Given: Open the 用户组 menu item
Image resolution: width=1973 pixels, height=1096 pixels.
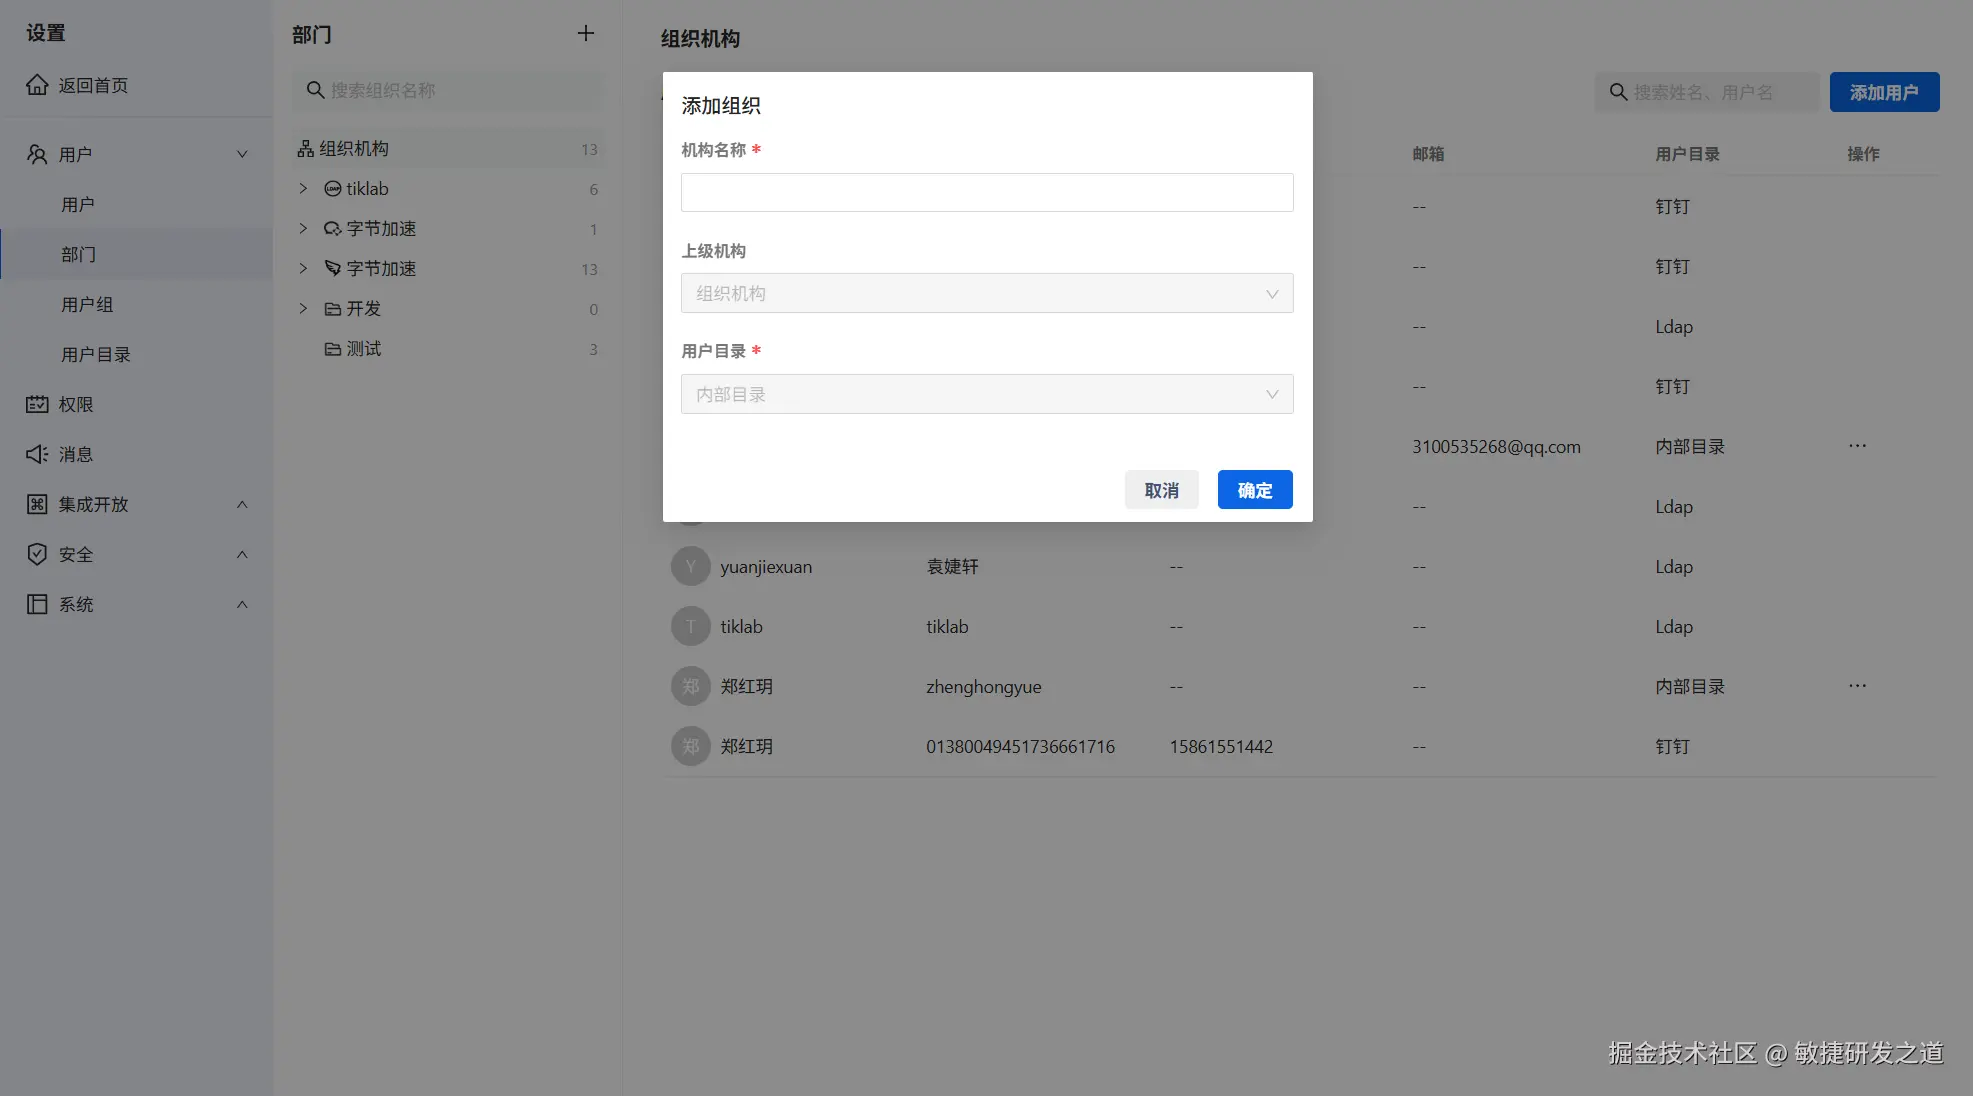Looking at the screenshot, I should coord(87,304).
